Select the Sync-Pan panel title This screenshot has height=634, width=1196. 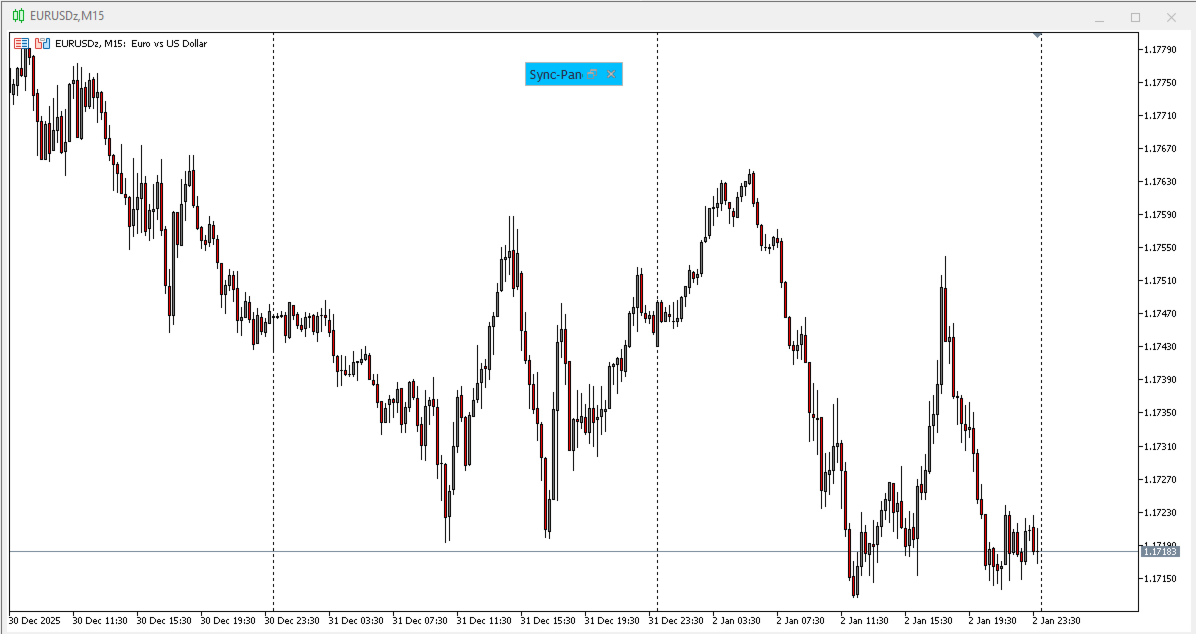pyautogui.click(x=555, y=74)
